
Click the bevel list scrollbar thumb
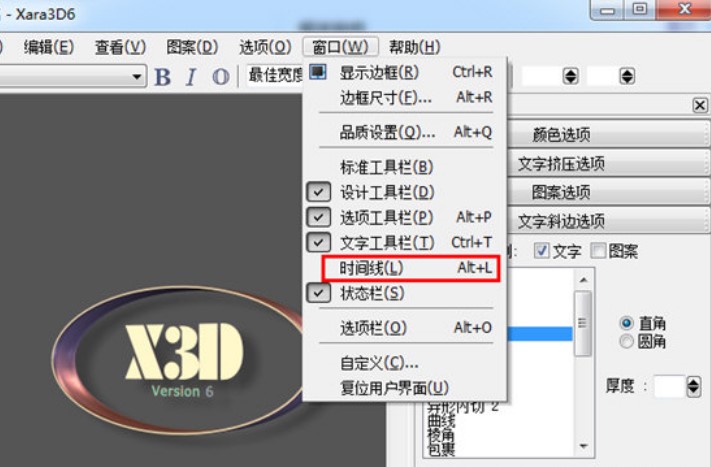click(x=583, y=323)
